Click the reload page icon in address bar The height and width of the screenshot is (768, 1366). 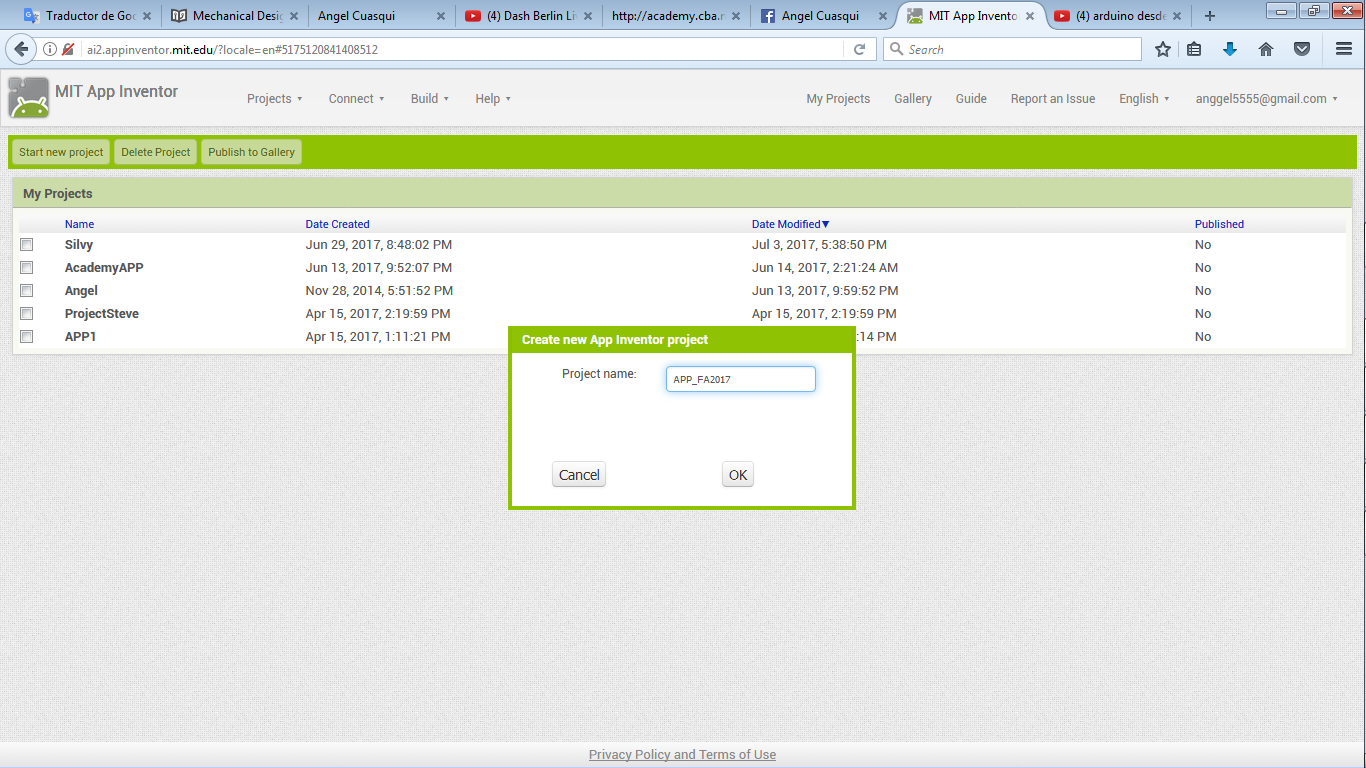[x=859, y=49]
